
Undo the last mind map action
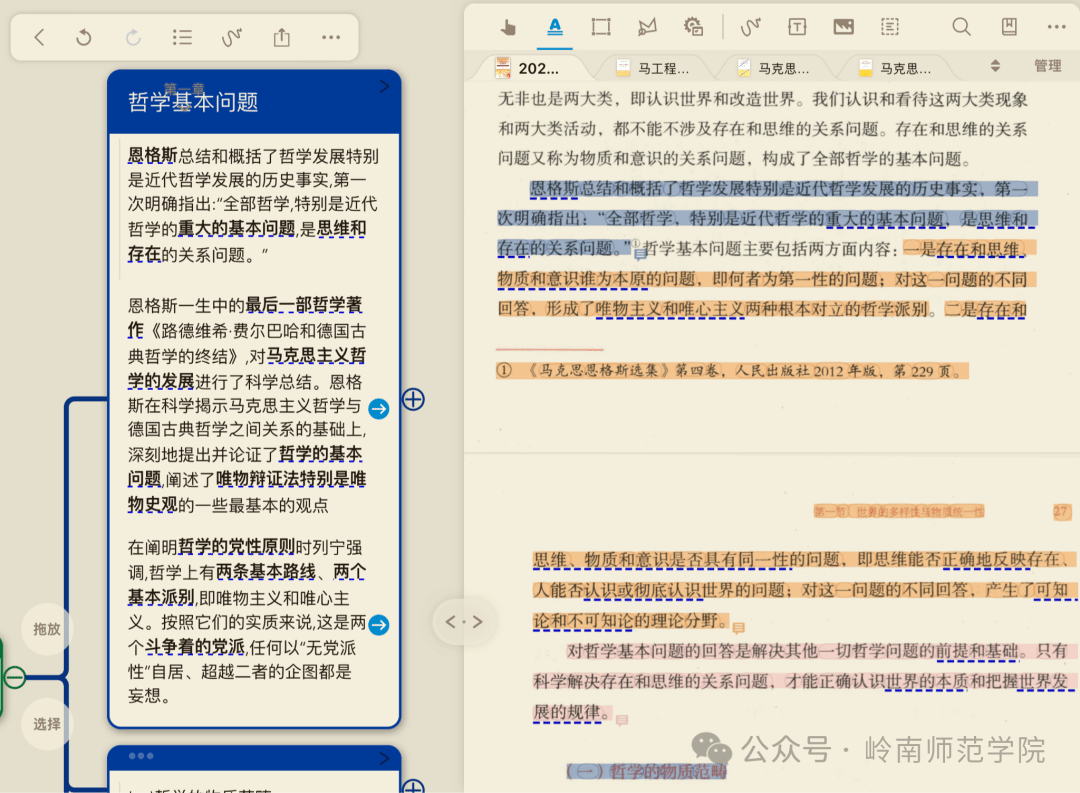84,38
